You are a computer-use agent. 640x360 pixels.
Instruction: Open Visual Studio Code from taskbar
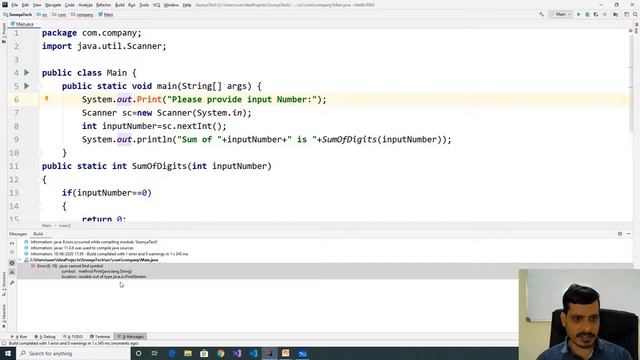click(x=253, y=353)
